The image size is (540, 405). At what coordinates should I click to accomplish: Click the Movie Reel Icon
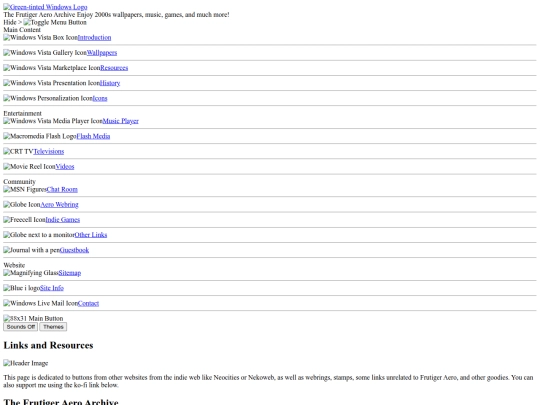[29, 166]
